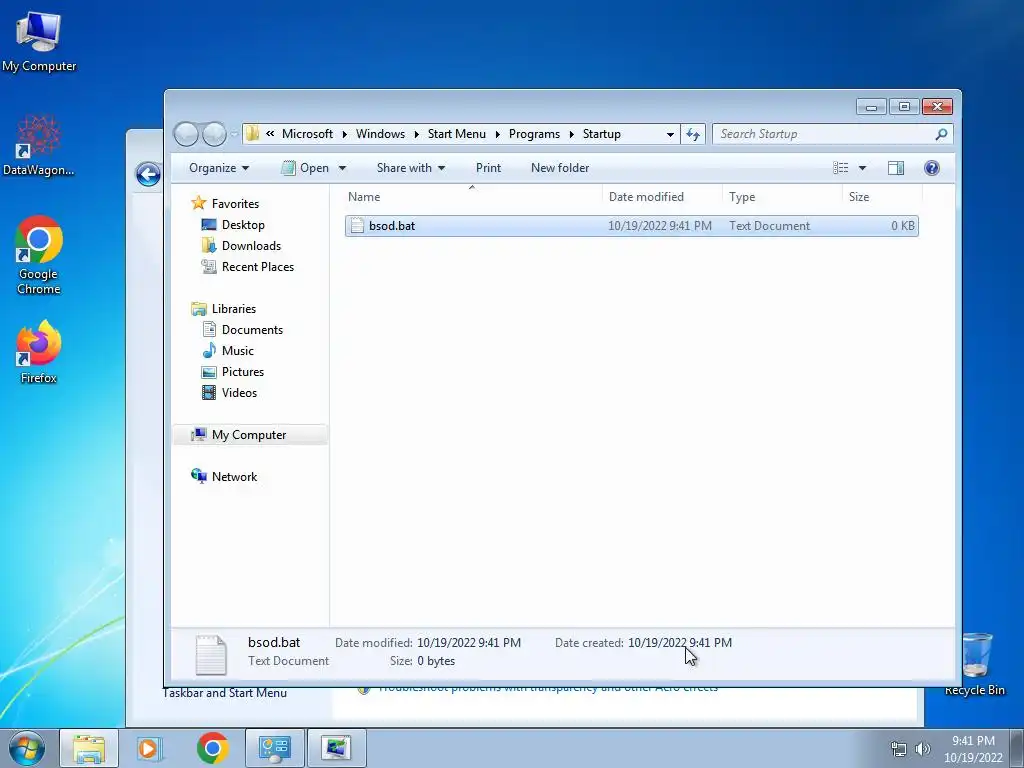Click the search magnifier icon
This screenshot has height=768, width=1024.
tap(941, 135)
